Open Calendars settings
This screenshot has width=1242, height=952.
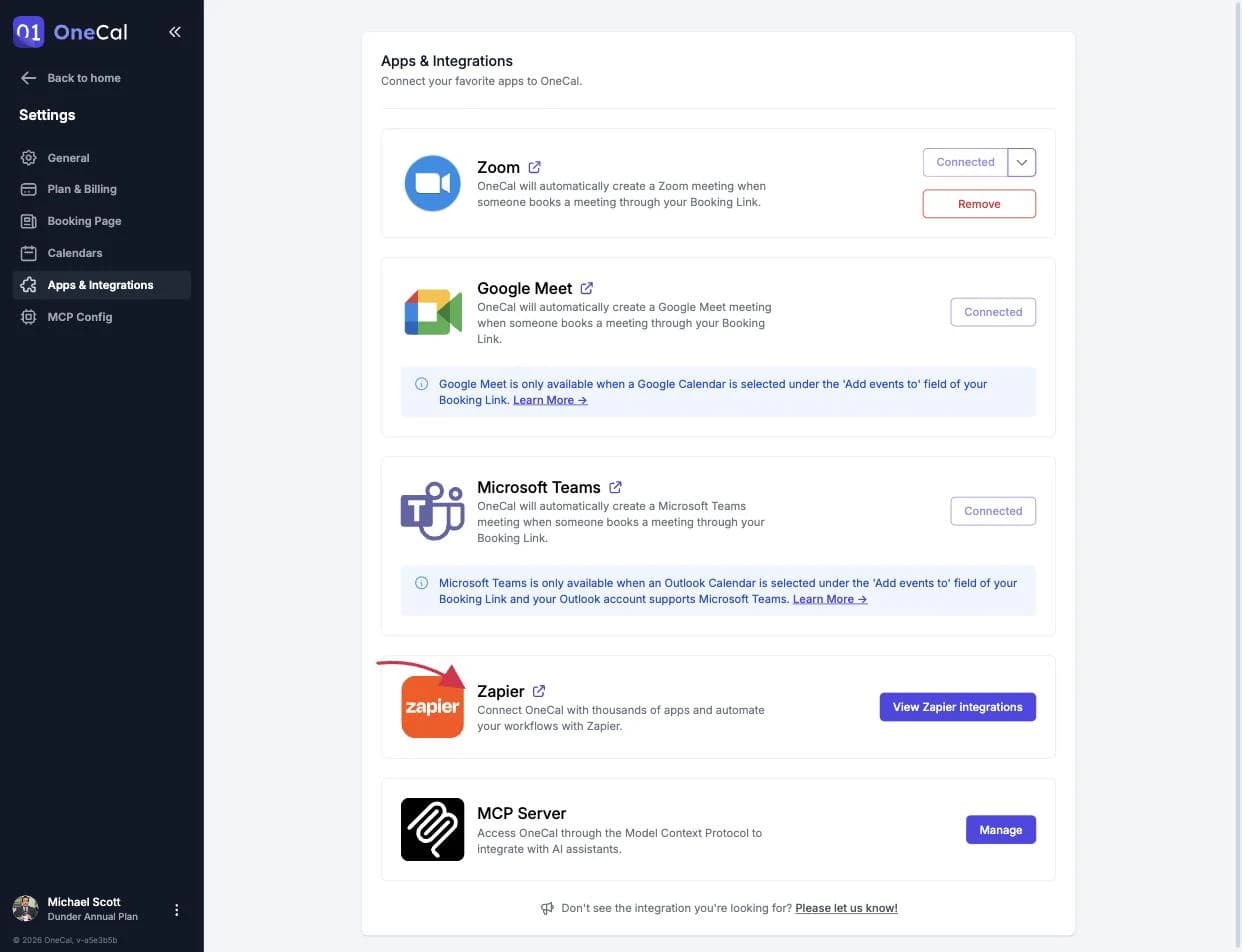[x=102, y=253]
